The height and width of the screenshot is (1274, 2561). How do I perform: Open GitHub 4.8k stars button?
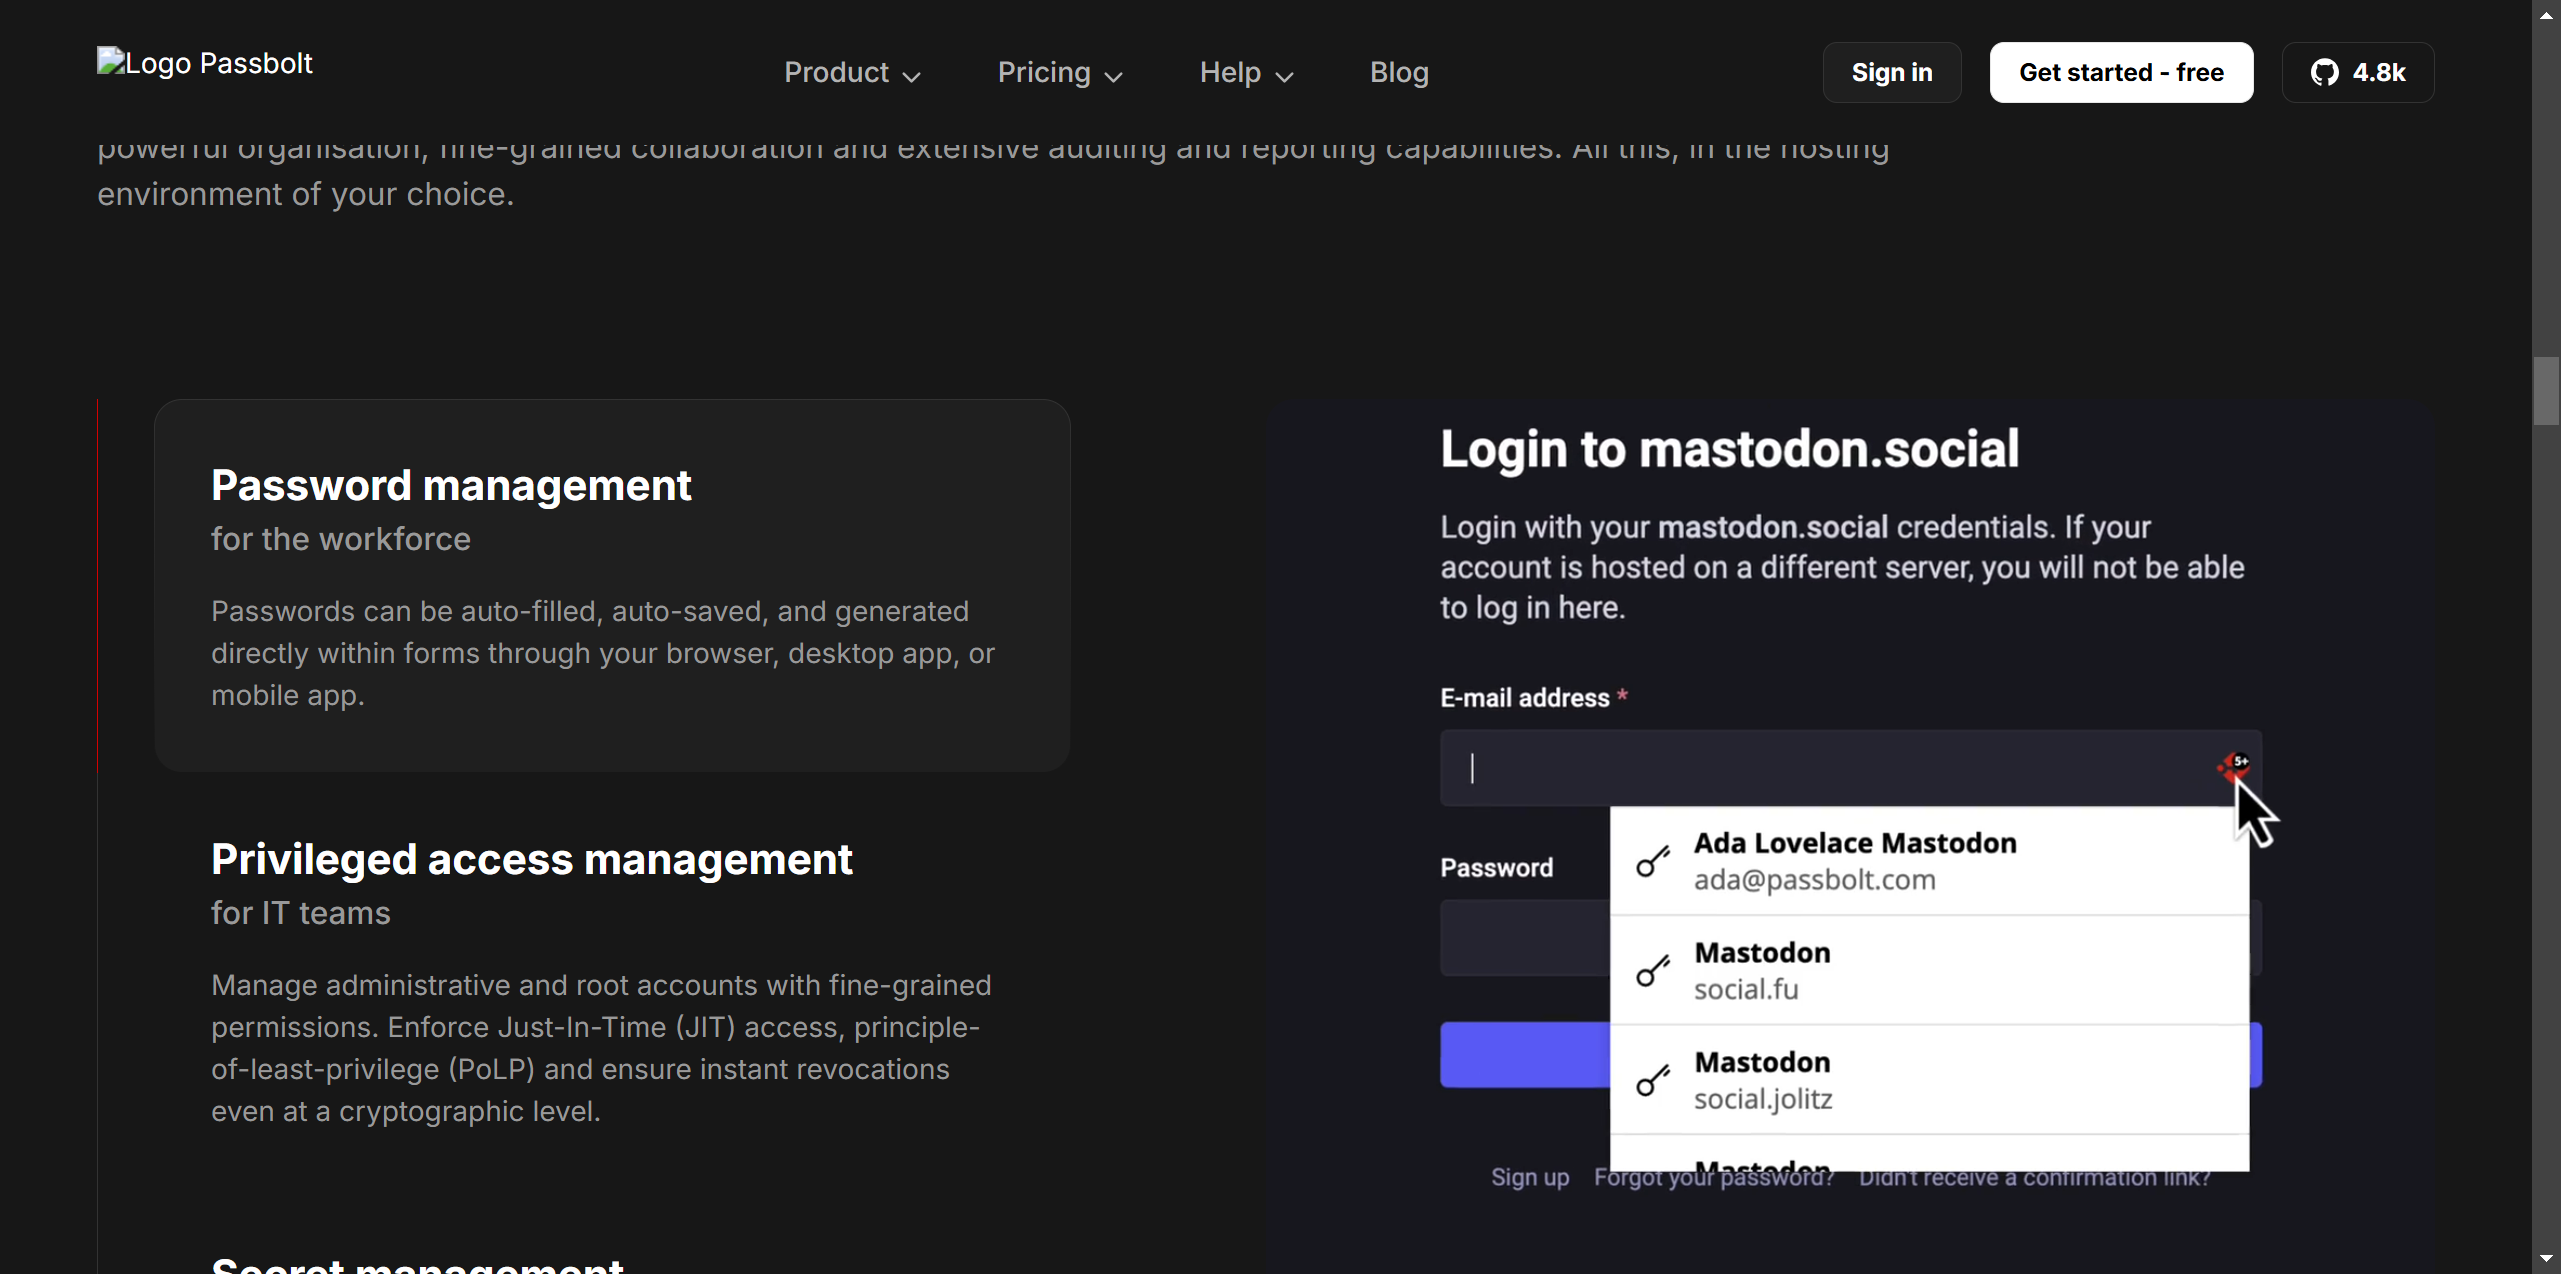click(x=2357, y=72)
